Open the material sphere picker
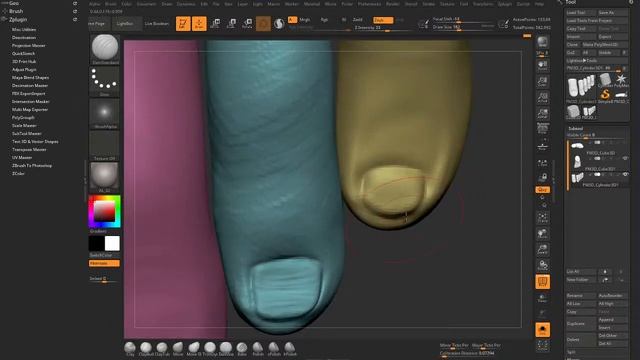This screenshot has height=360, width=640. 104,177
